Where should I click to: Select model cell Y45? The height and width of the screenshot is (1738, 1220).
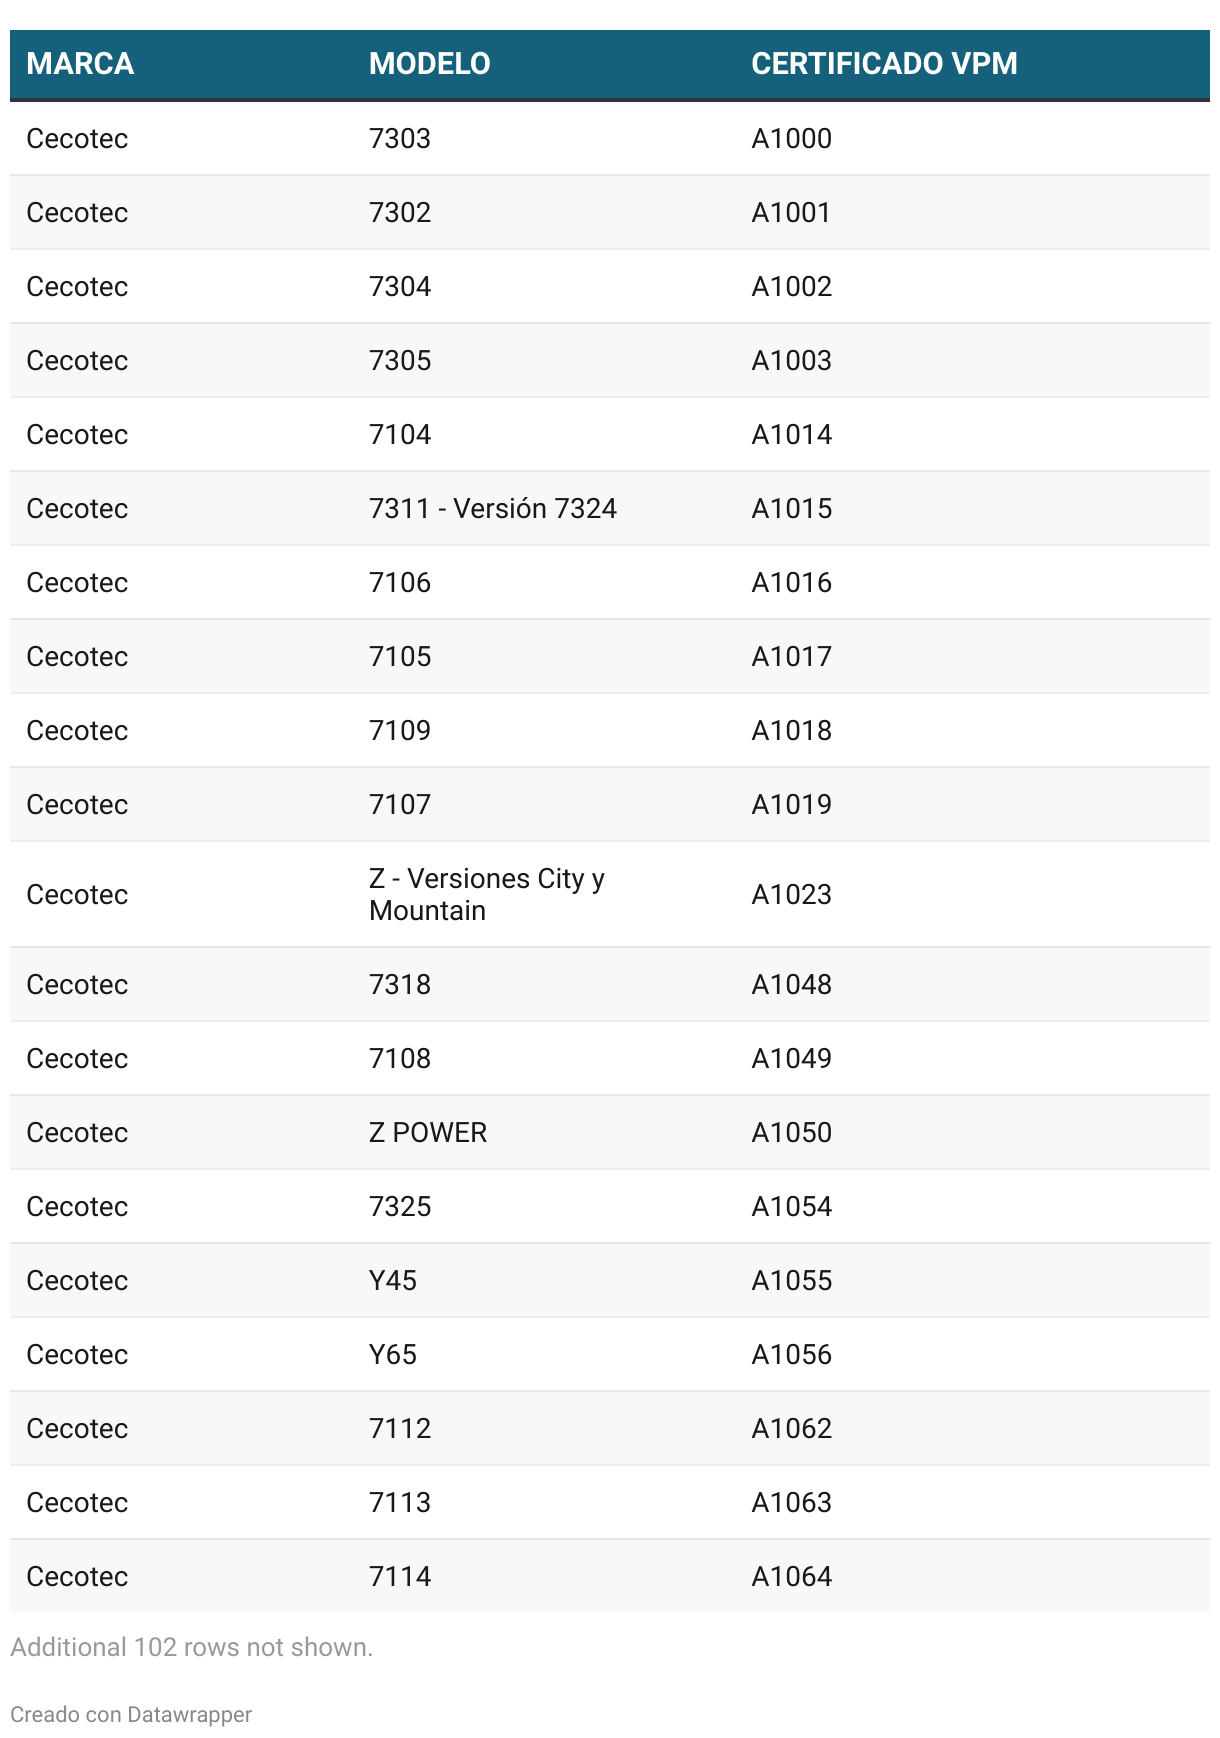[392, 1280]
